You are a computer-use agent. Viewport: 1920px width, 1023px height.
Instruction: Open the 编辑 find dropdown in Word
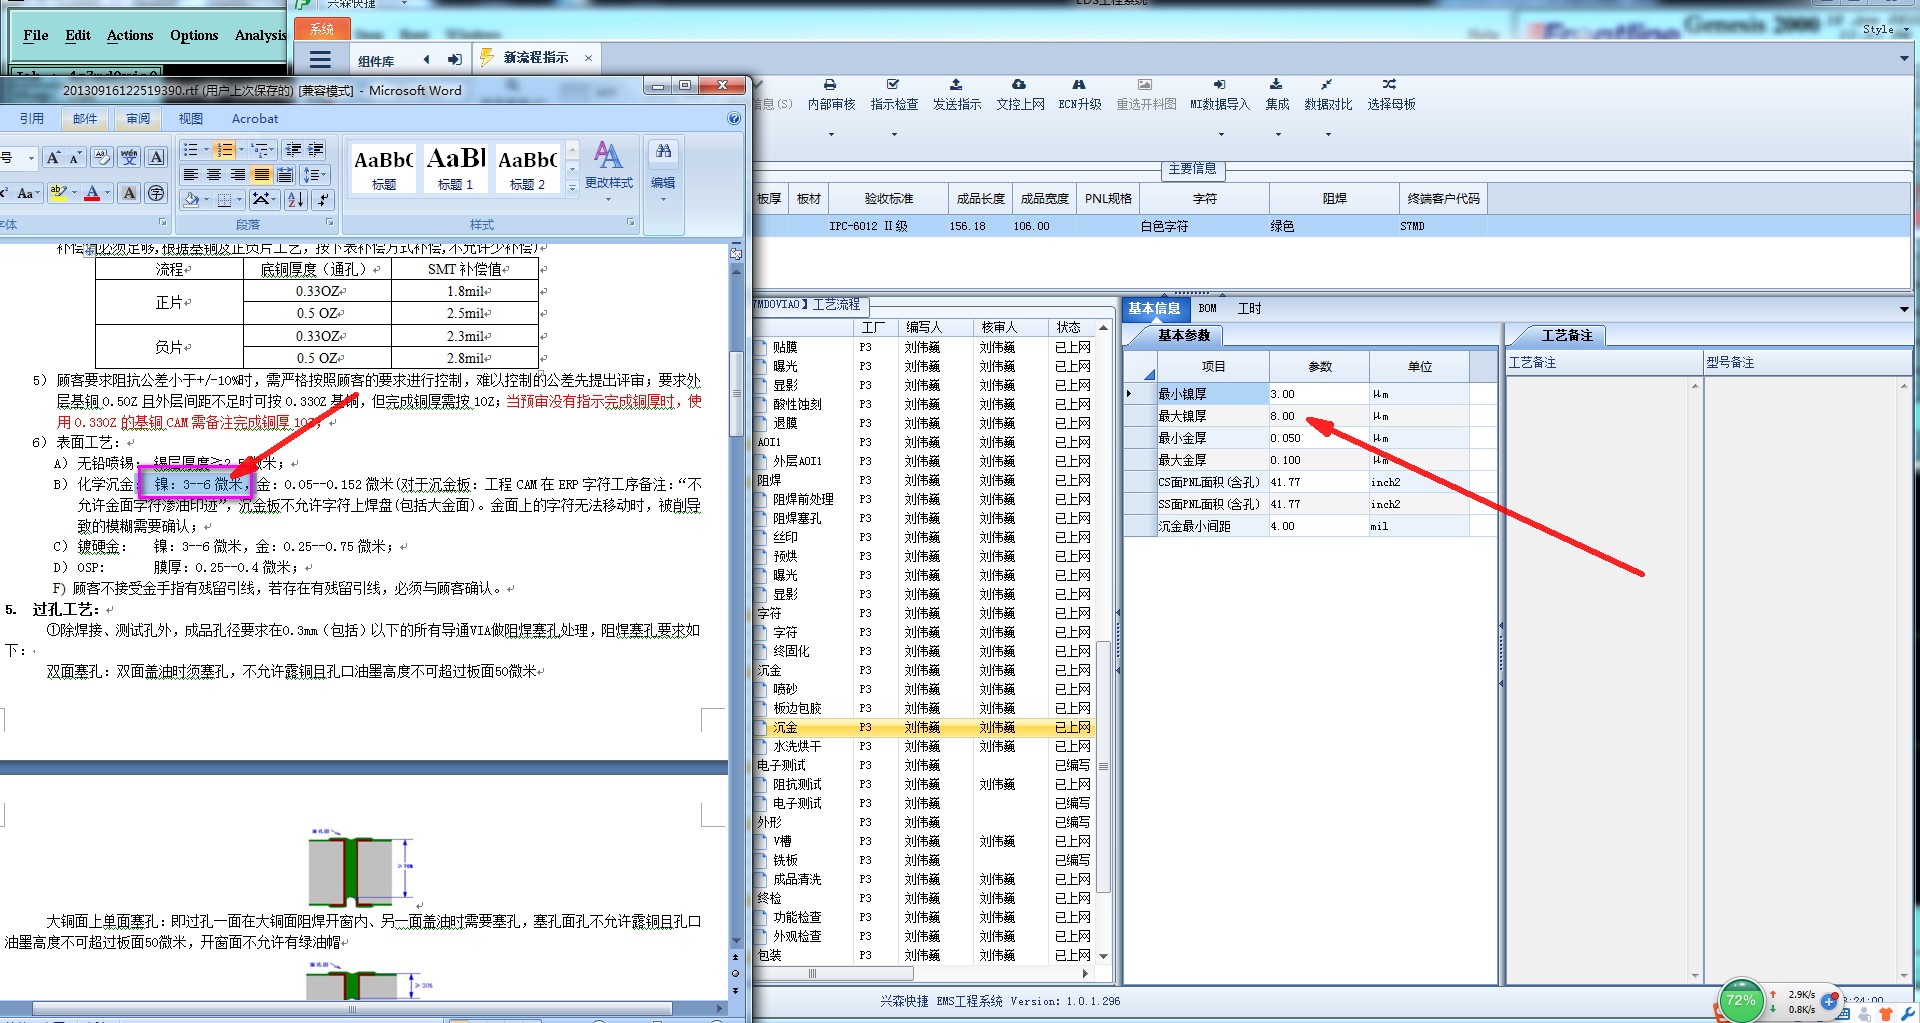click(663, 172)
